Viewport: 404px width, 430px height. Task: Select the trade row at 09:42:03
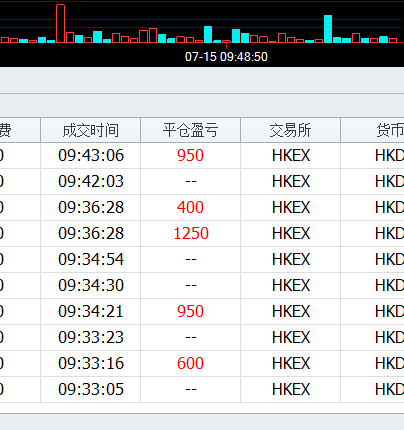click(x=202, y=182)
